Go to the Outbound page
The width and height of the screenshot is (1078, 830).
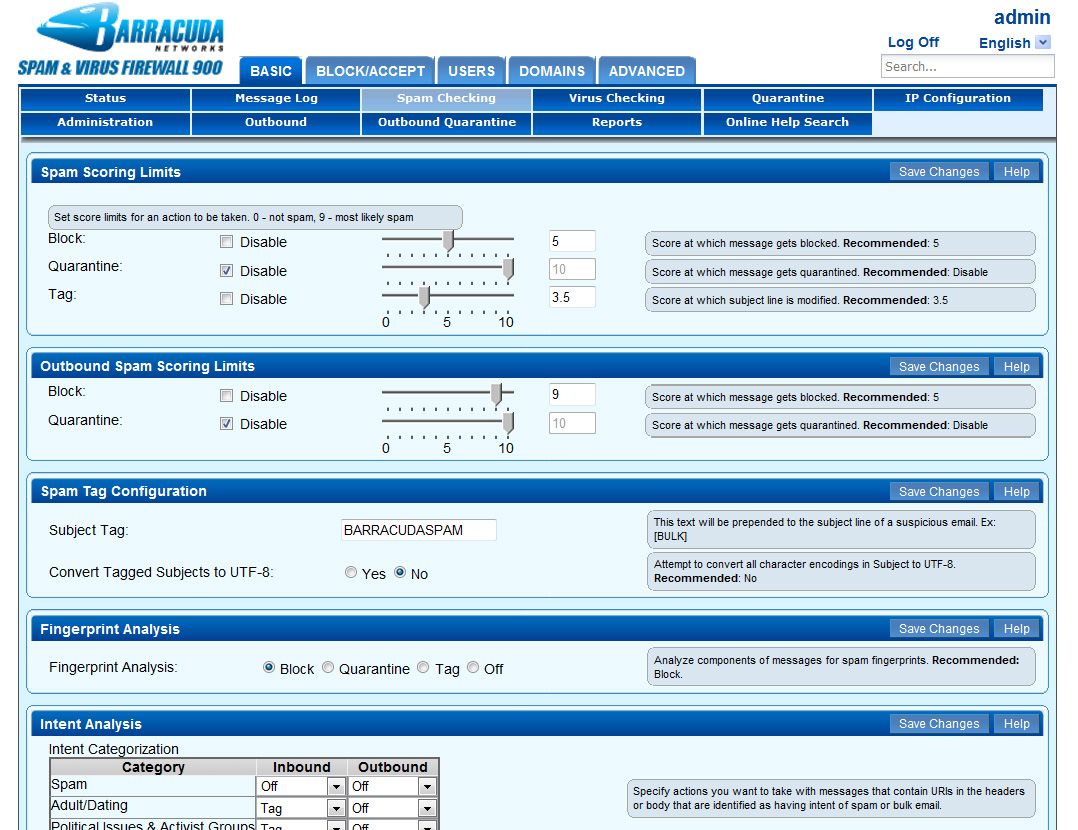click(276, 122)
